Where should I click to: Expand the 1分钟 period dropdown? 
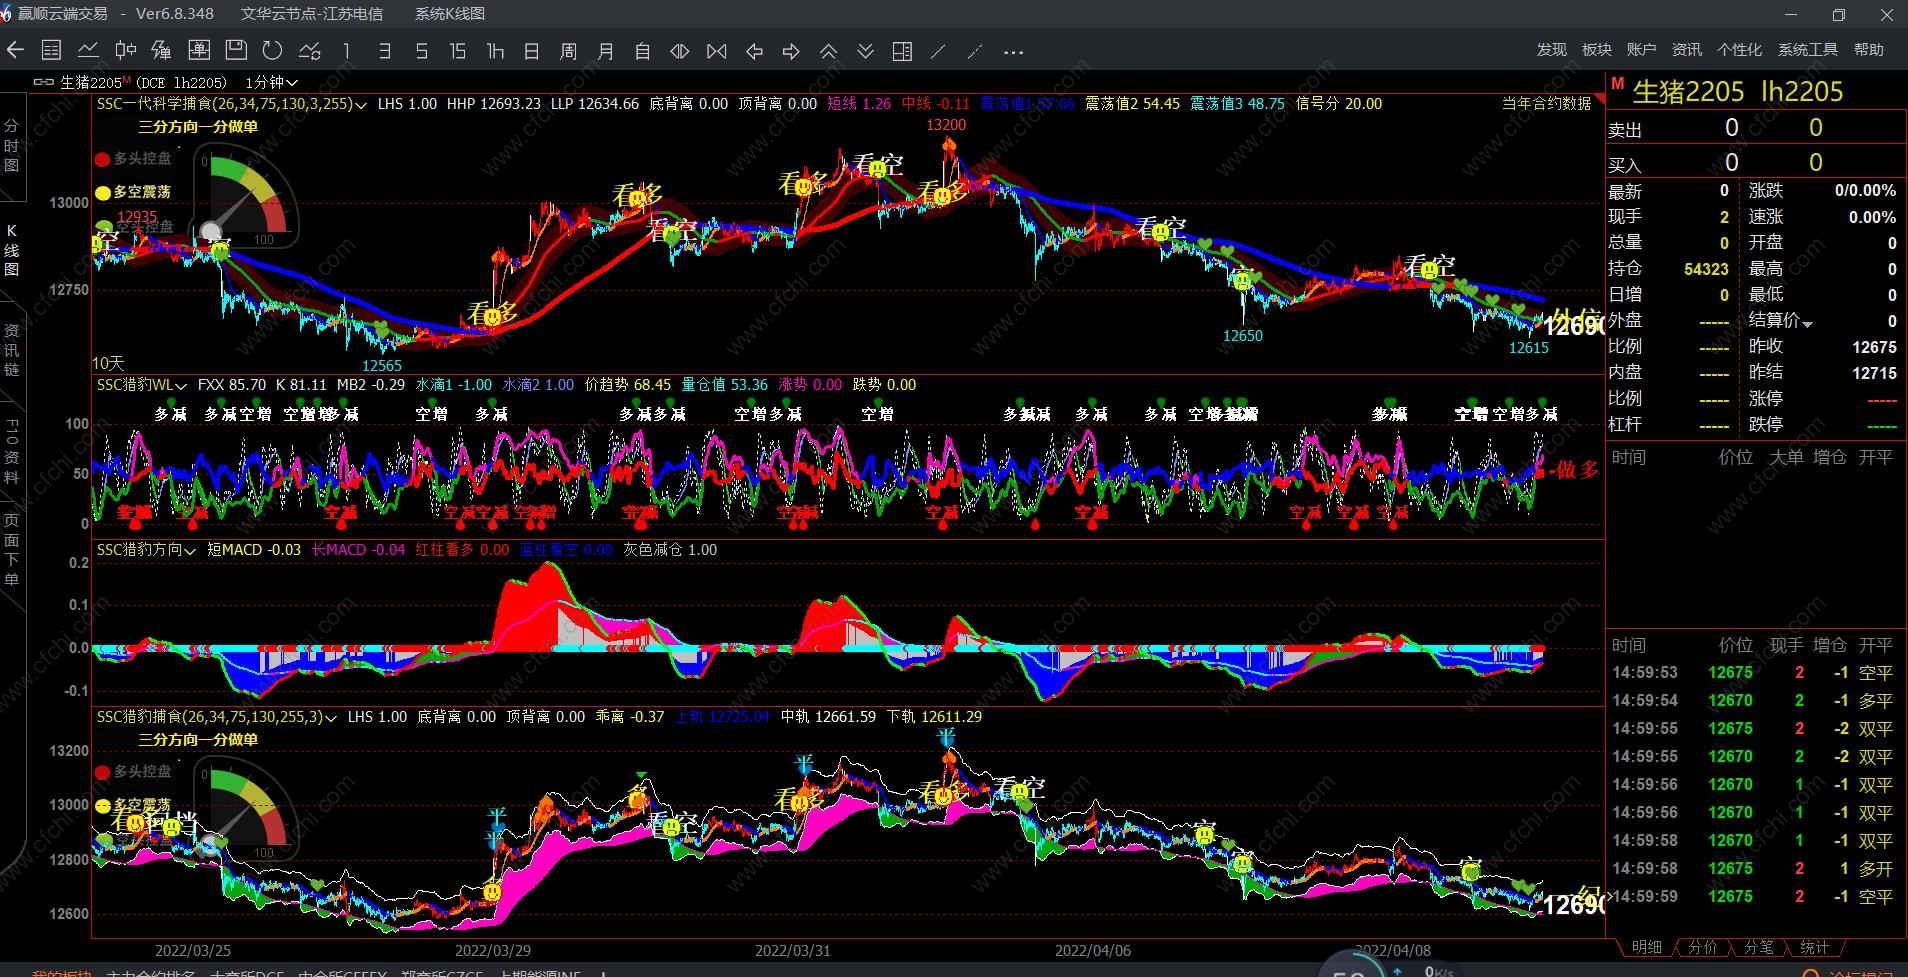tap(291, 83)
